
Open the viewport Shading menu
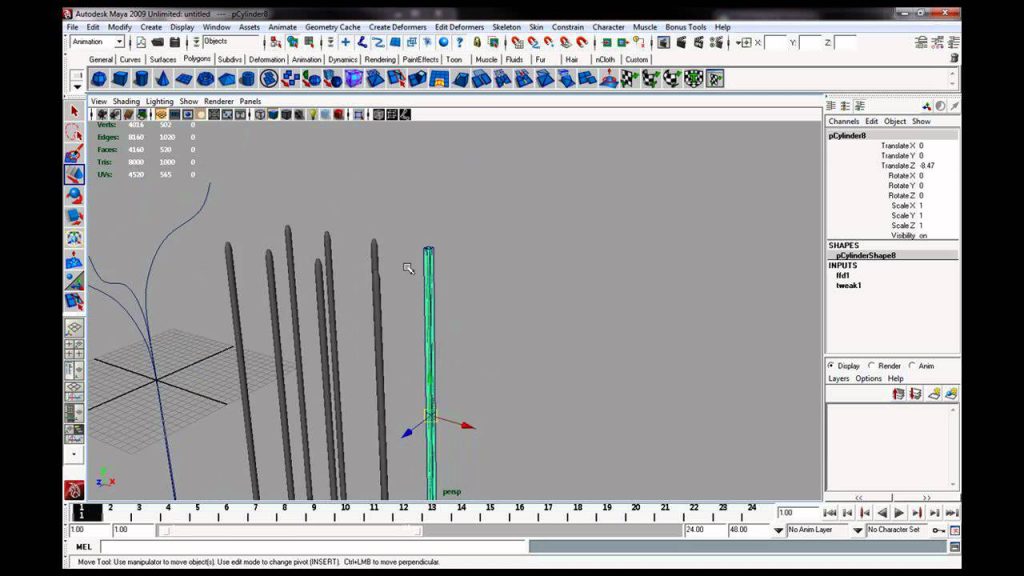(126, 102)
